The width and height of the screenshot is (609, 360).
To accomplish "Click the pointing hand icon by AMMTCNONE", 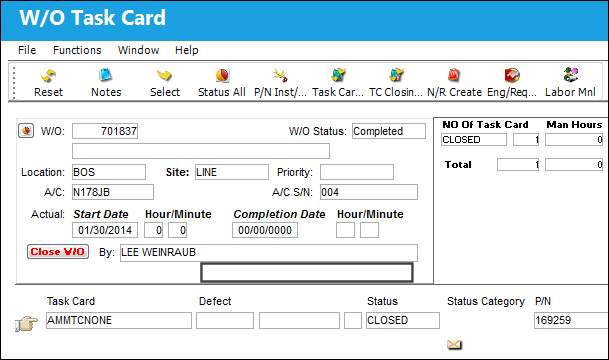I will coord(26,323).
